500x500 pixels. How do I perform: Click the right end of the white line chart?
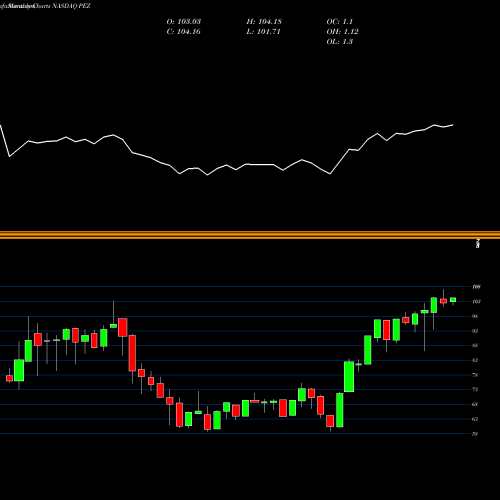pos(453,125)
